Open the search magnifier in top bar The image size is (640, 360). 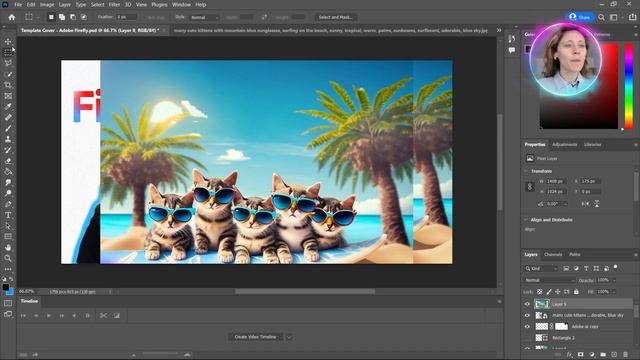601,17
